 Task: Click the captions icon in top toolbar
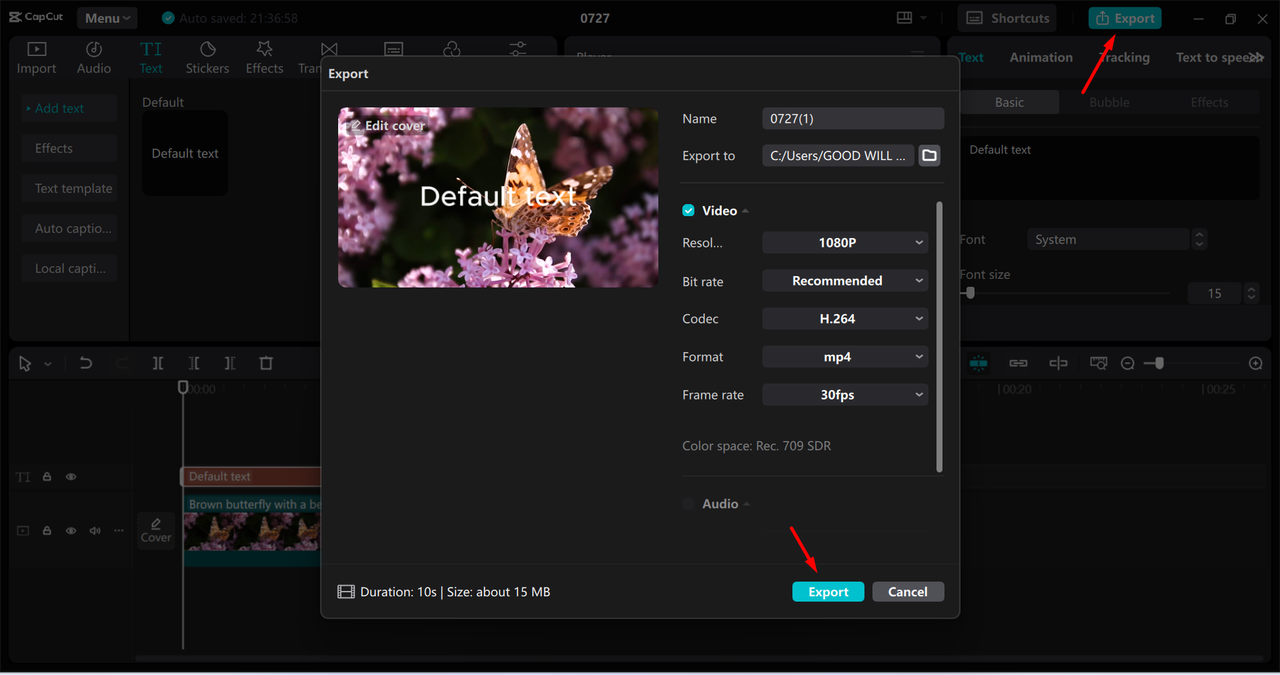[x=394, y=50]
